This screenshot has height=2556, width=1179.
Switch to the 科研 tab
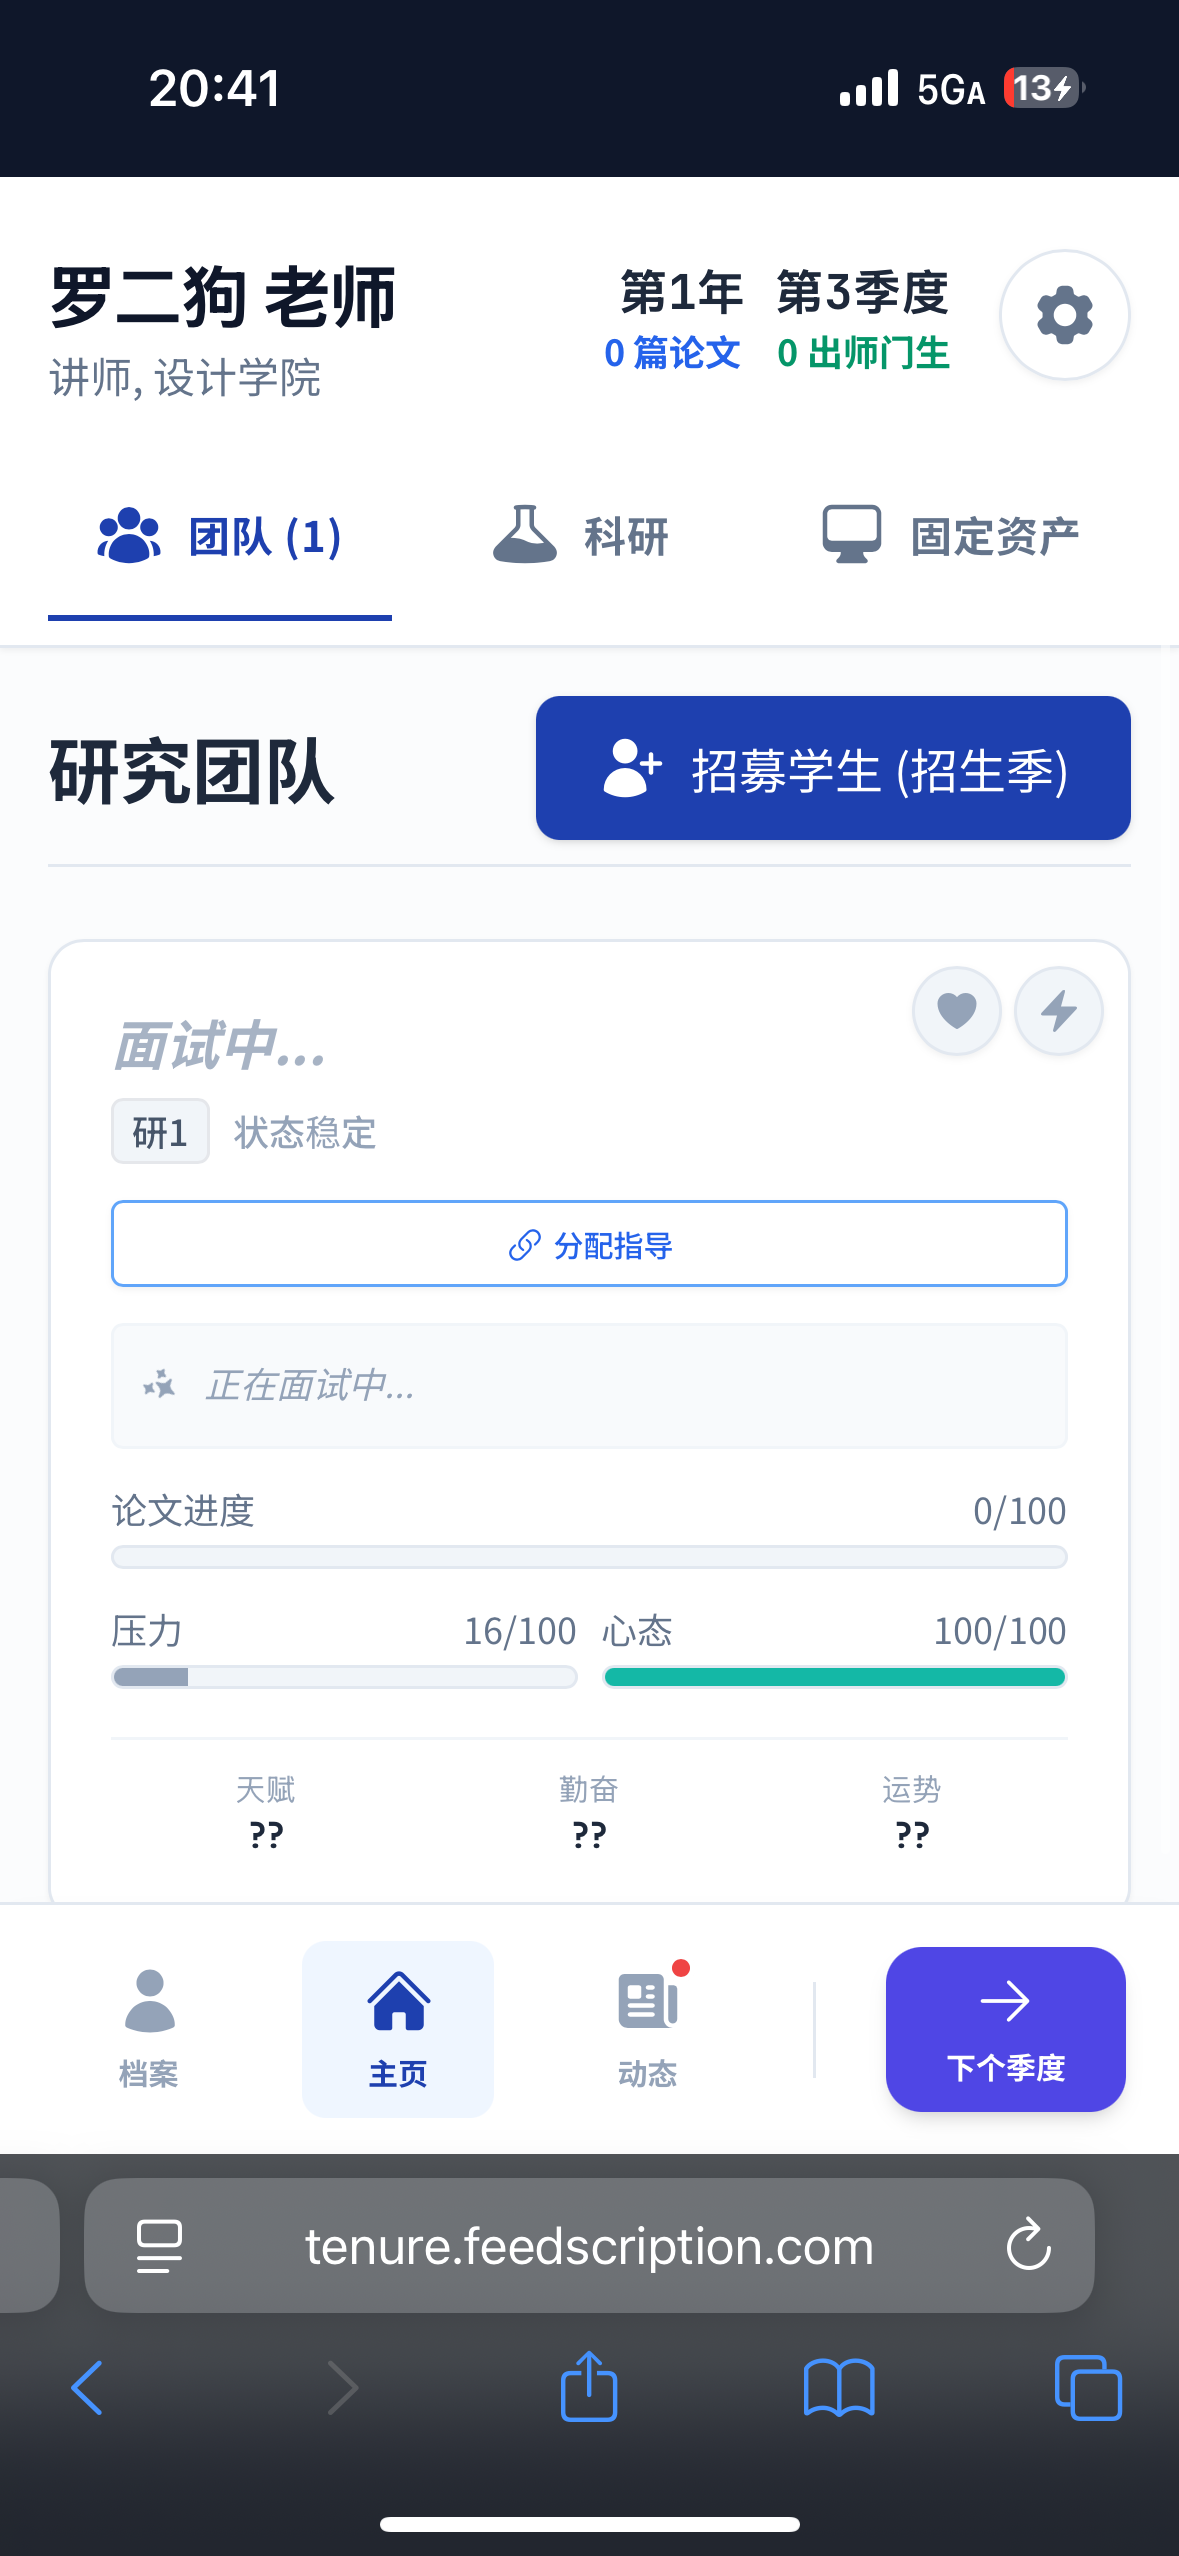coord(581,537)
